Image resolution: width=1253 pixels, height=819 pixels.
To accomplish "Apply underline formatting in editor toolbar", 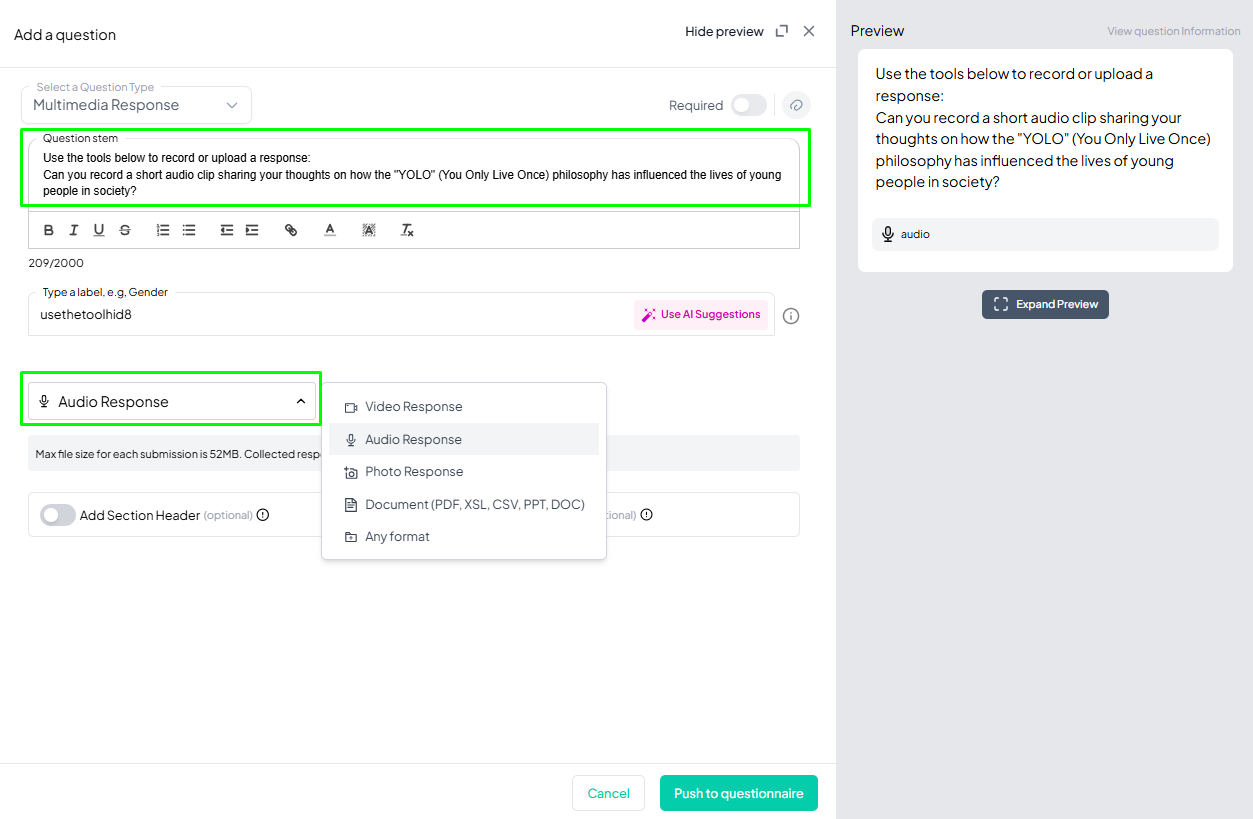I will click(99, 230).
